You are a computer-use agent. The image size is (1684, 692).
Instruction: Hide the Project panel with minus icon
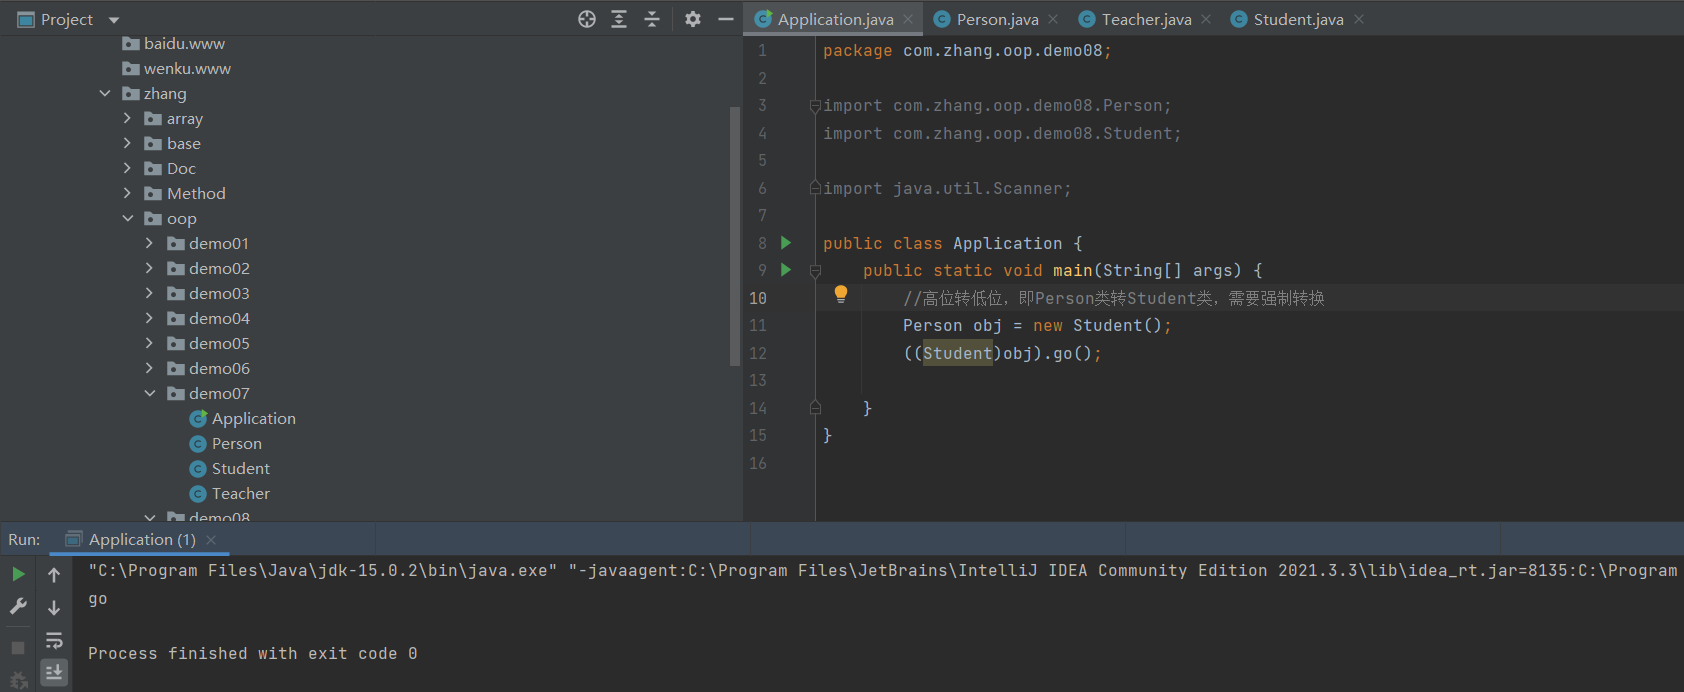[726, 19]
